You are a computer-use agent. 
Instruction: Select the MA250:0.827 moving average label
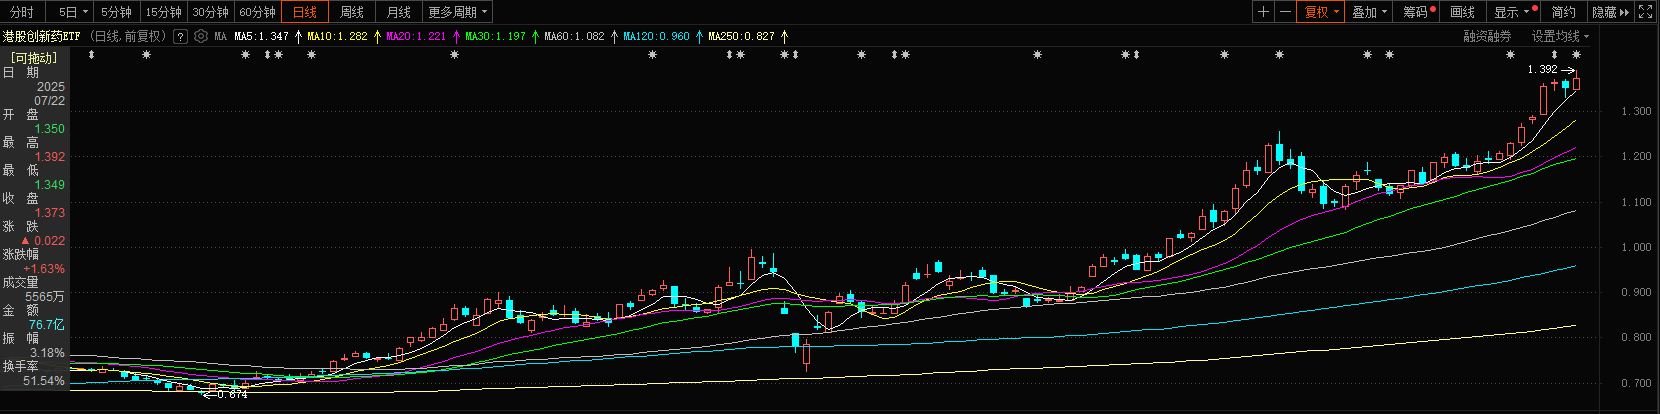pos(741,36)
